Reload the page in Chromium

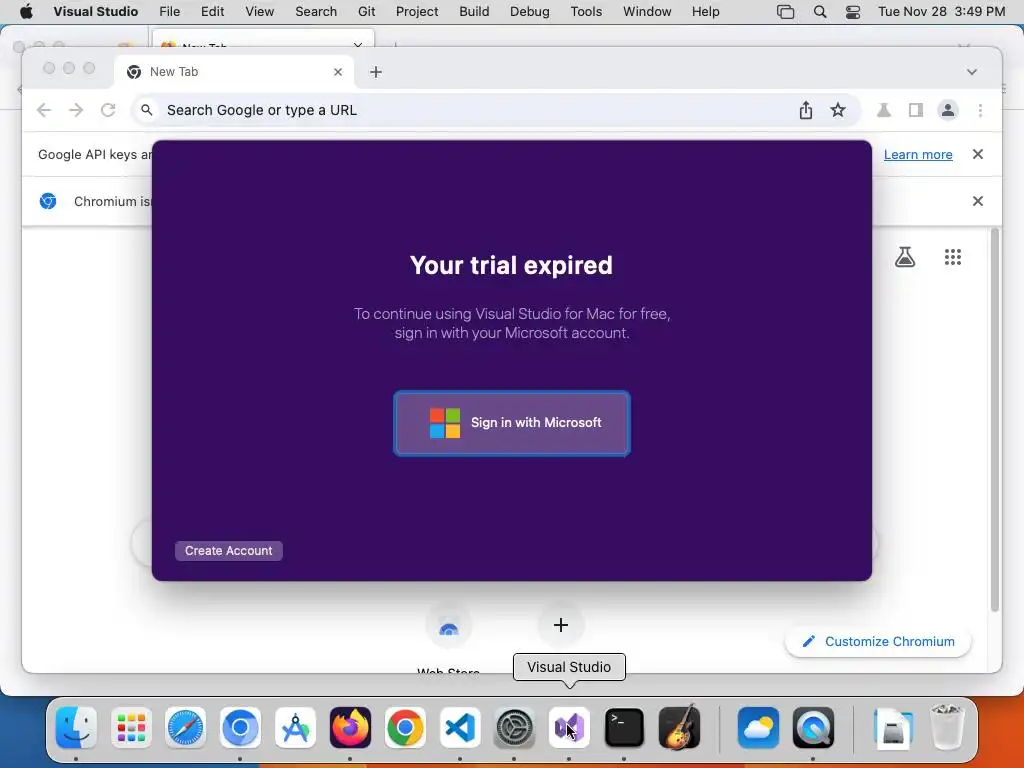coord(108,110)
